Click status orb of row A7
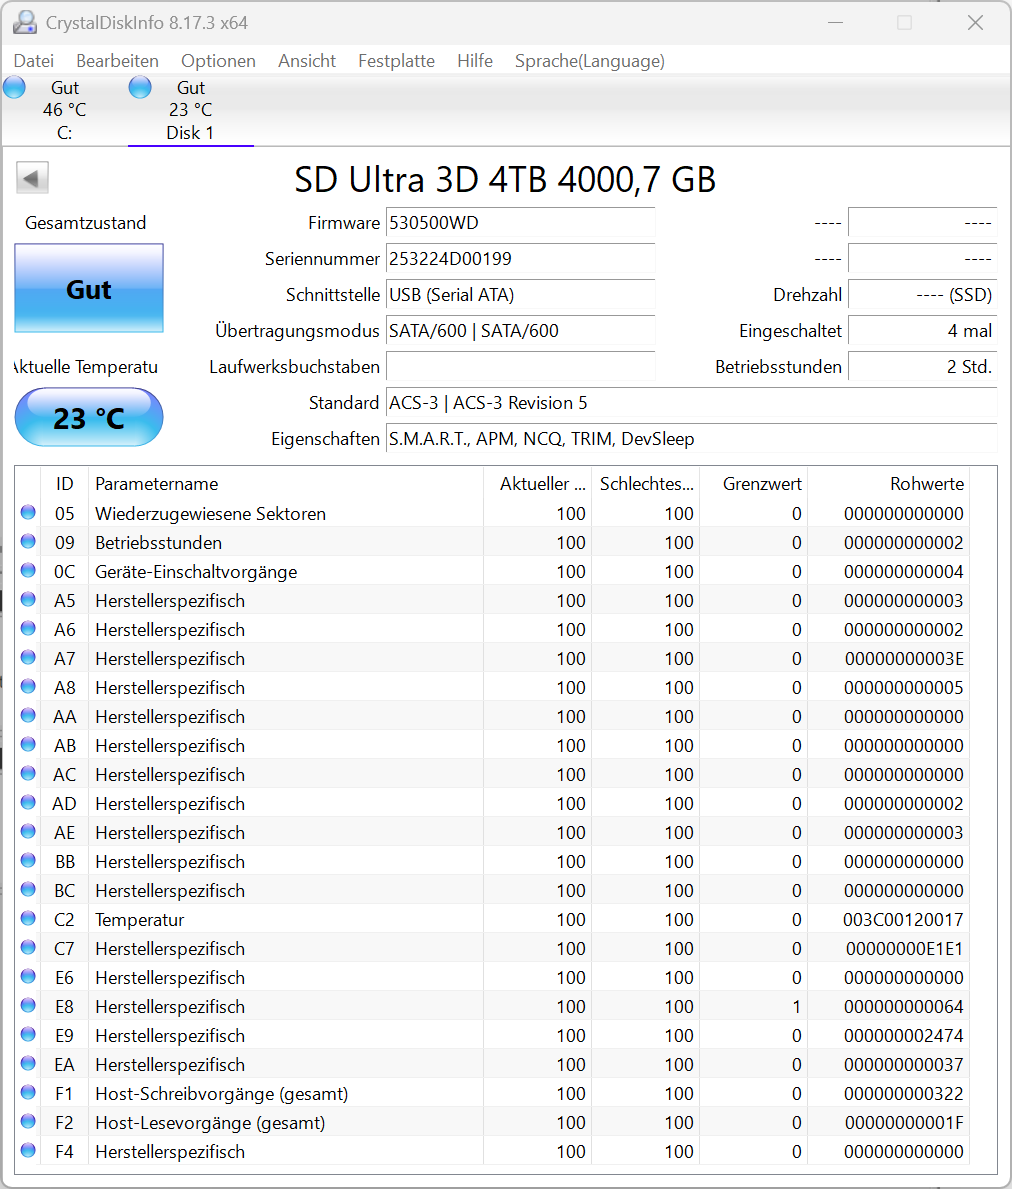Viewport: 1012px width, 1189px height. [28, 657]
